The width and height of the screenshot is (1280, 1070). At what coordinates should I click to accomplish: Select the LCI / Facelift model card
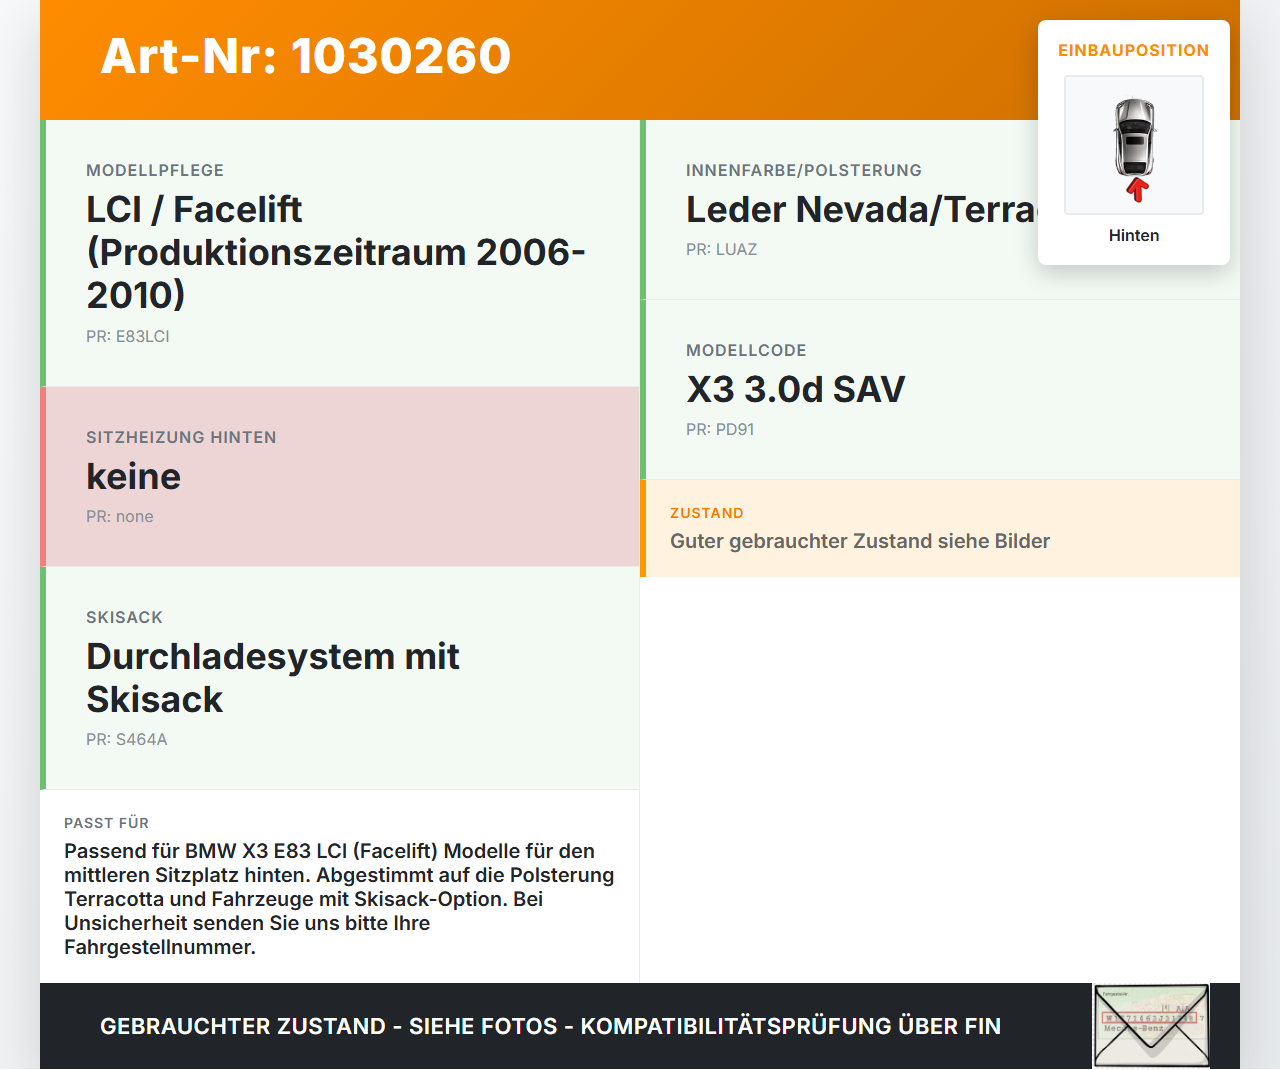pyautogui.click(x=340, y=253)
